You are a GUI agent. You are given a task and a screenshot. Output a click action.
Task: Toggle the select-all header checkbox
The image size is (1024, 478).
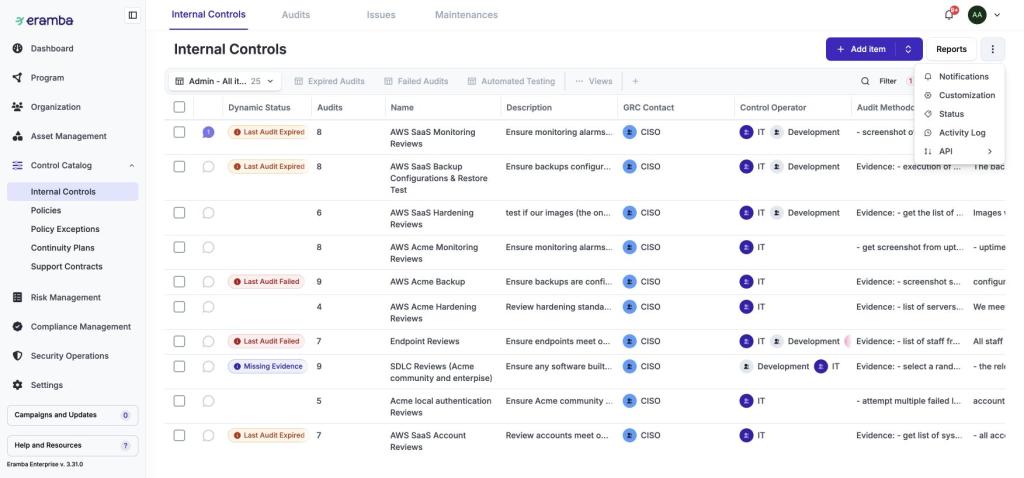[x=179, y=107]
